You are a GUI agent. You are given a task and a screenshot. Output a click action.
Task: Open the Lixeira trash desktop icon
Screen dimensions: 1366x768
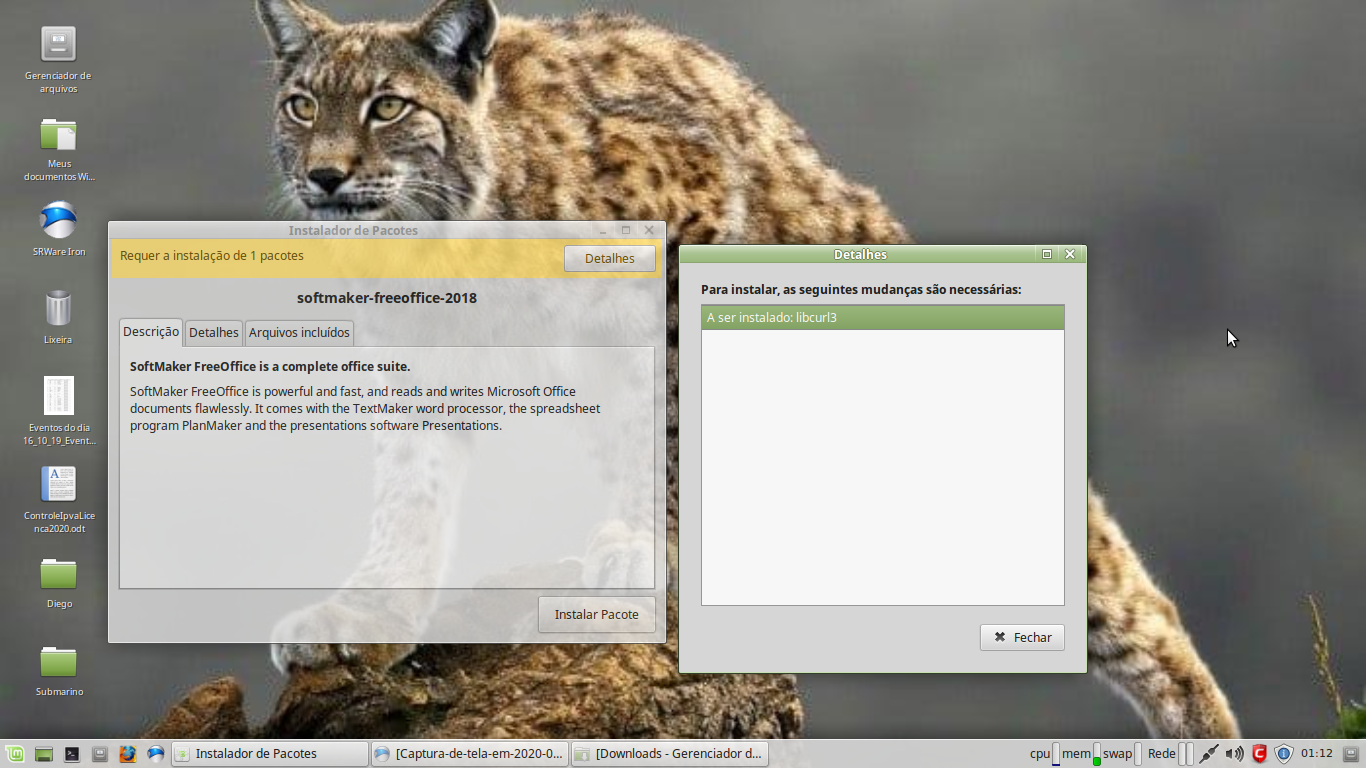coord(58,309)
